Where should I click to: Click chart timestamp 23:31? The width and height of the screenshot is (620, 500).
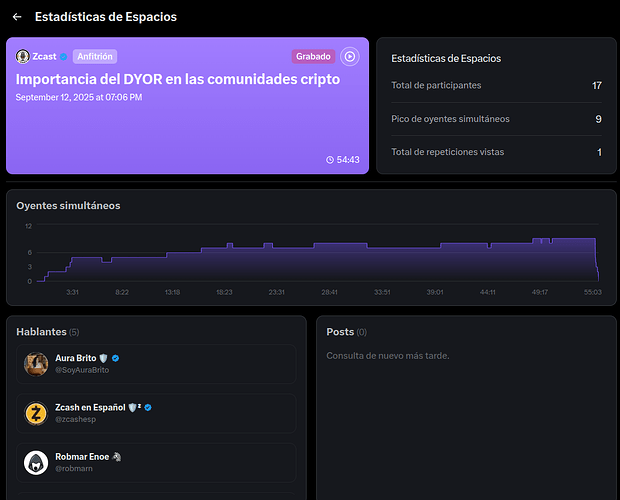[x=276, y=292]
